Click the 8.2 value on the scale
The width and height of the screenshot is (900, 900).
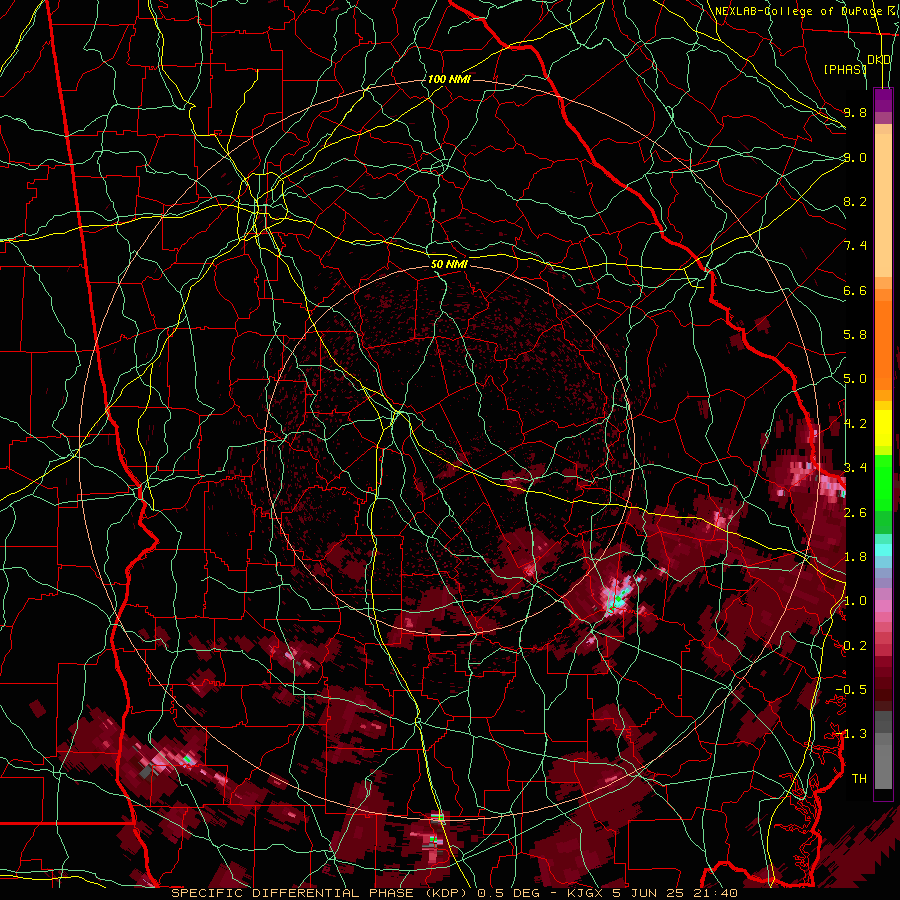(x=855, y=201)
